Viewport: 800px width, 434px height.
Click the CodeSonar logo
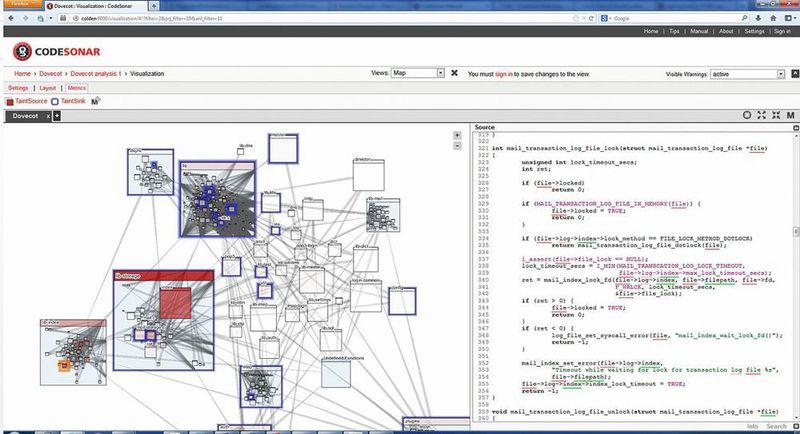click(x=57, y=52)
